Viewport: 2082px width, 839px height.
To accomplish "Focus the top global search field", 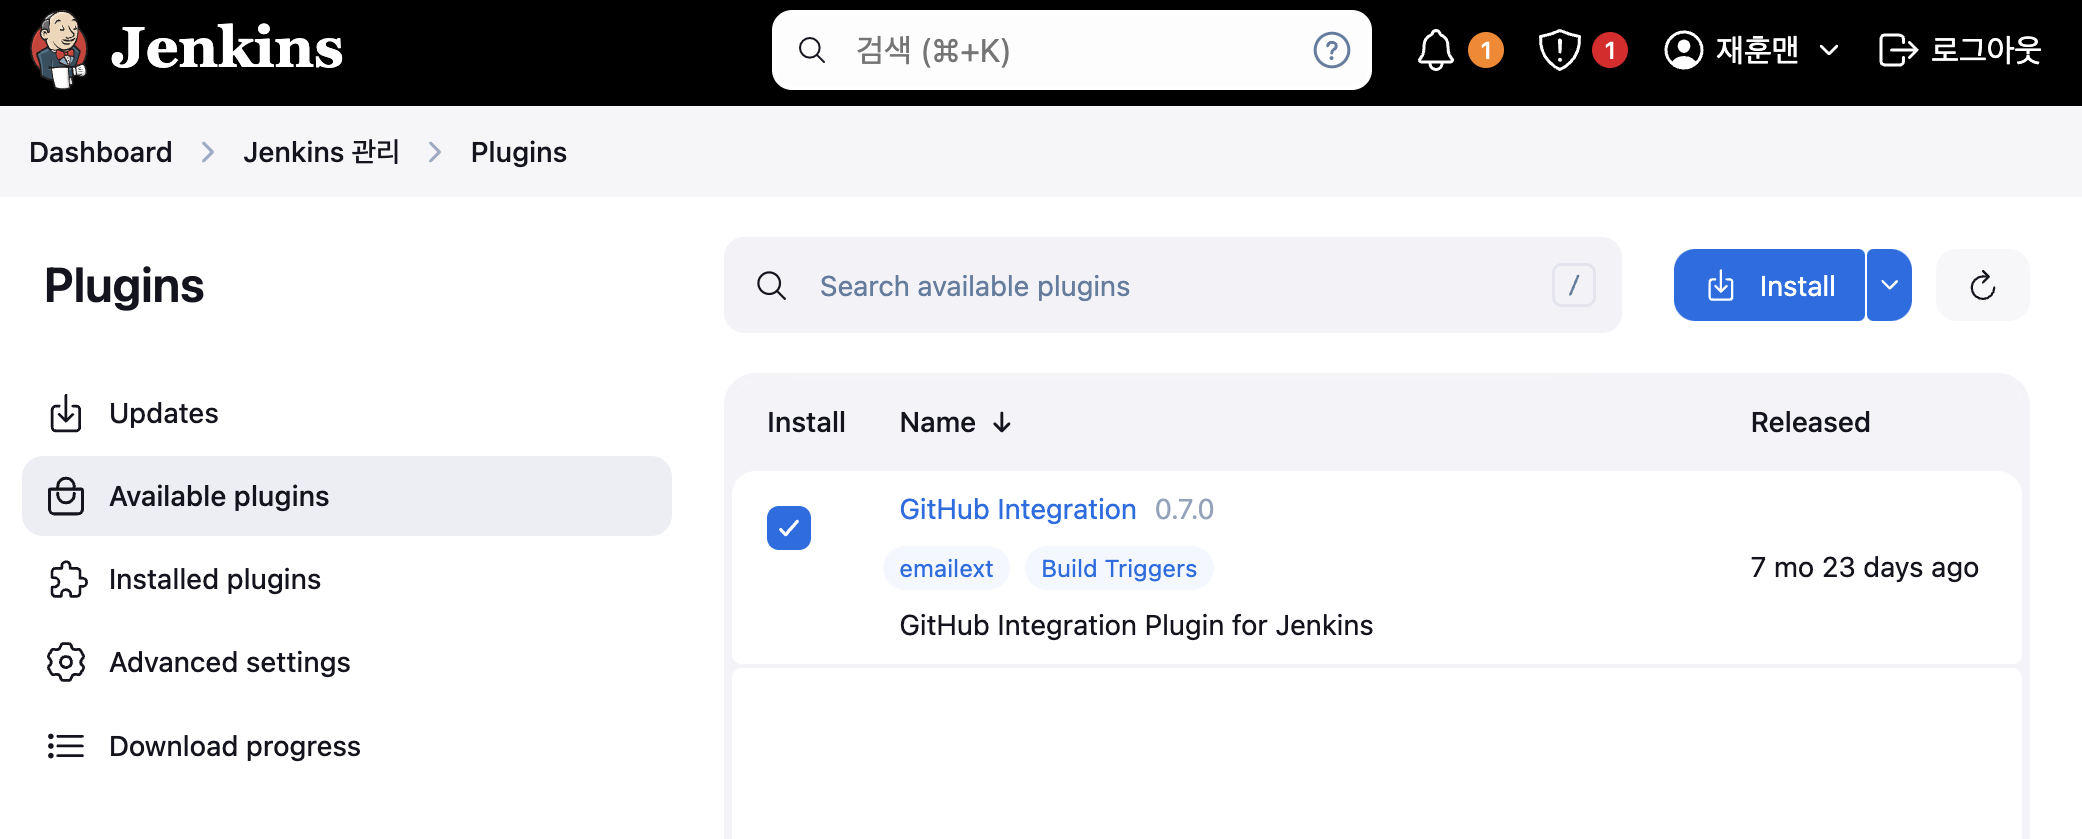I will pyautogui.click(x=1071, y=50).
